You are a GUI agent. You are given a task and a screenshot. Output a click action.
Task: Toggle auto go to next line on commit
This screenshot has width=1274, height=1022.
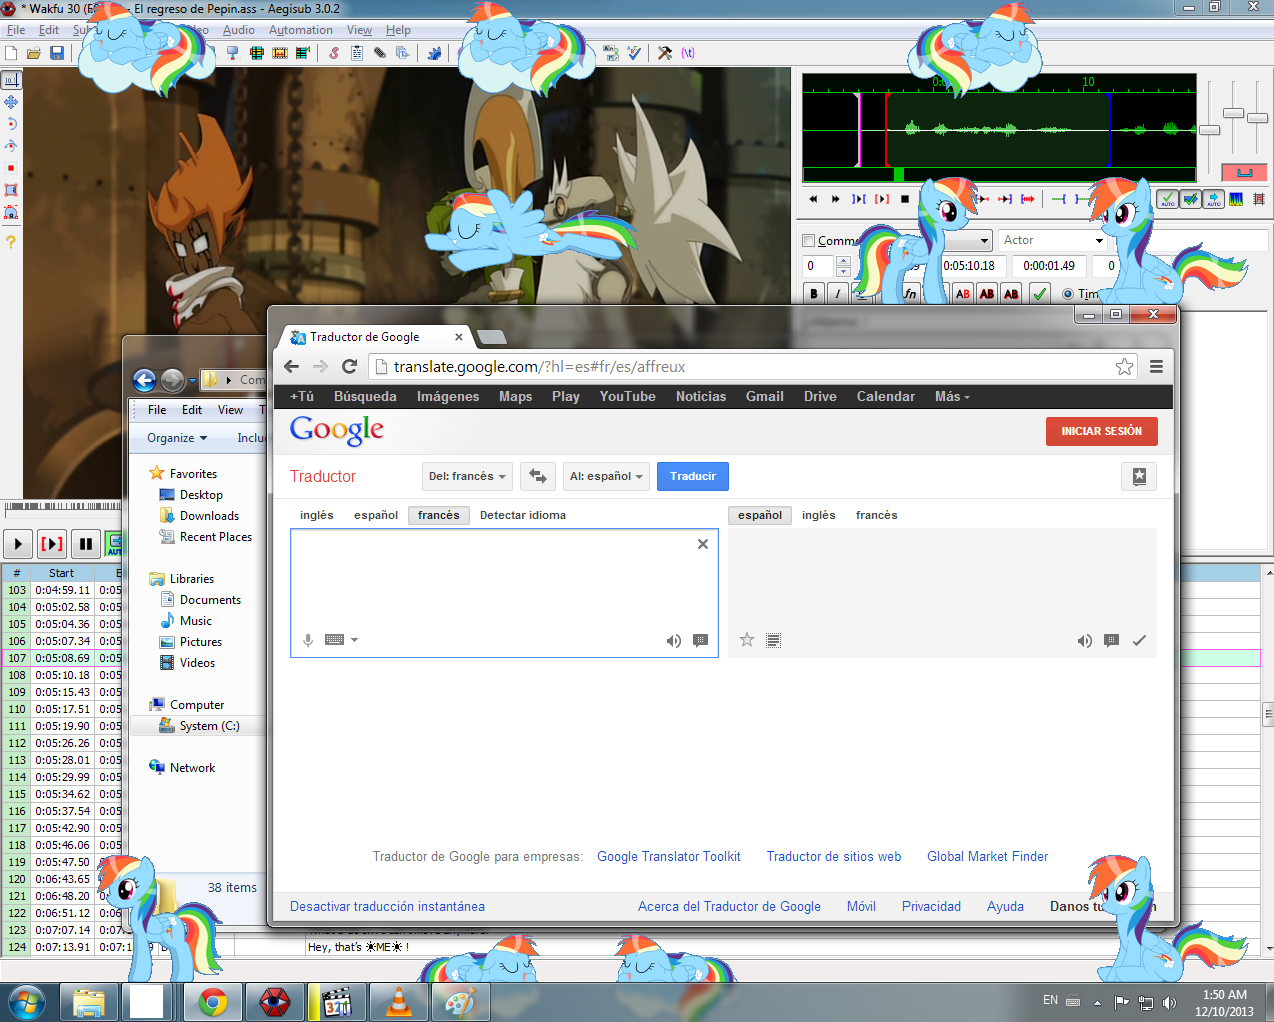(x=1190, y=199)
